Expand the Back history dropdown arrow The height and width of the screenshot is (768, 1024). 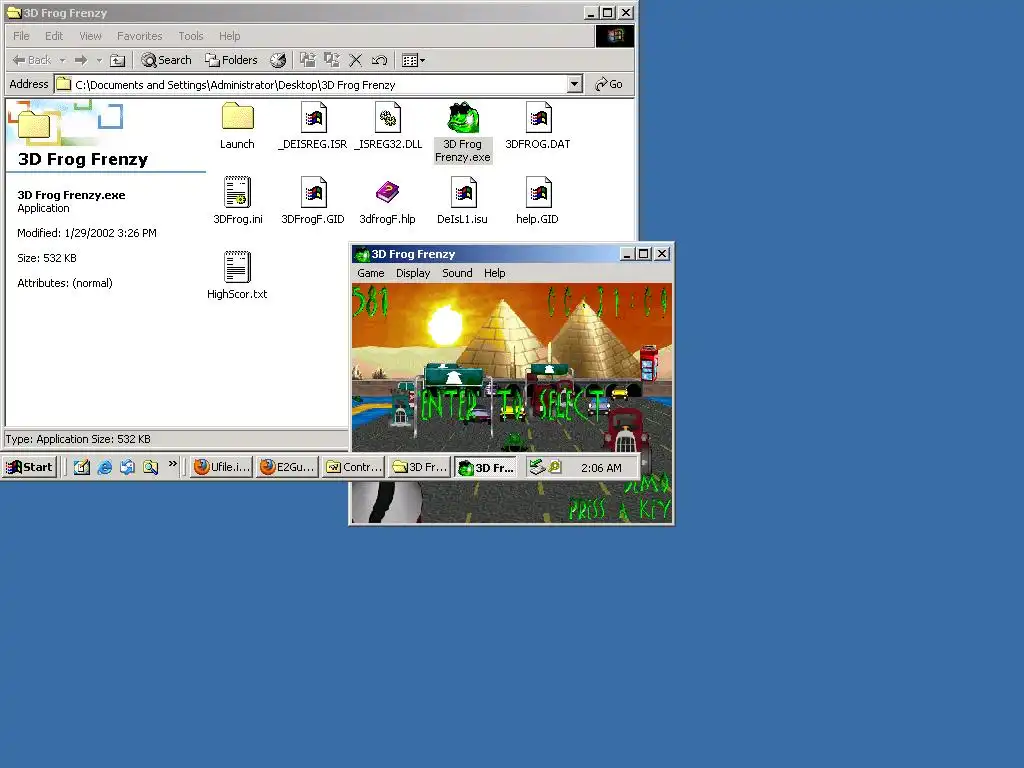pos(63,60)
